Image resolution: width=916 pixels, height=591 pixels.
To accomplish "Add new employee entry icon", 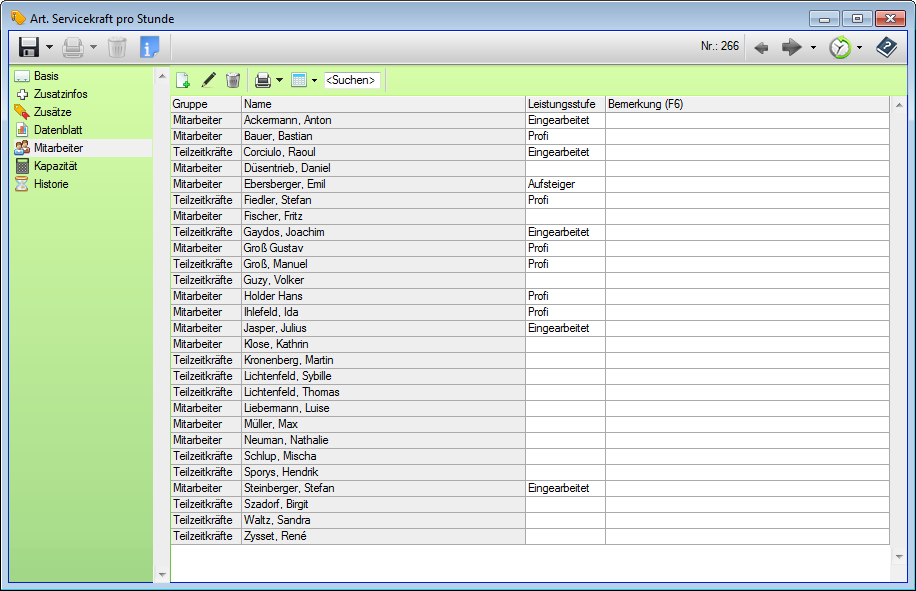I will click(183, 80).
